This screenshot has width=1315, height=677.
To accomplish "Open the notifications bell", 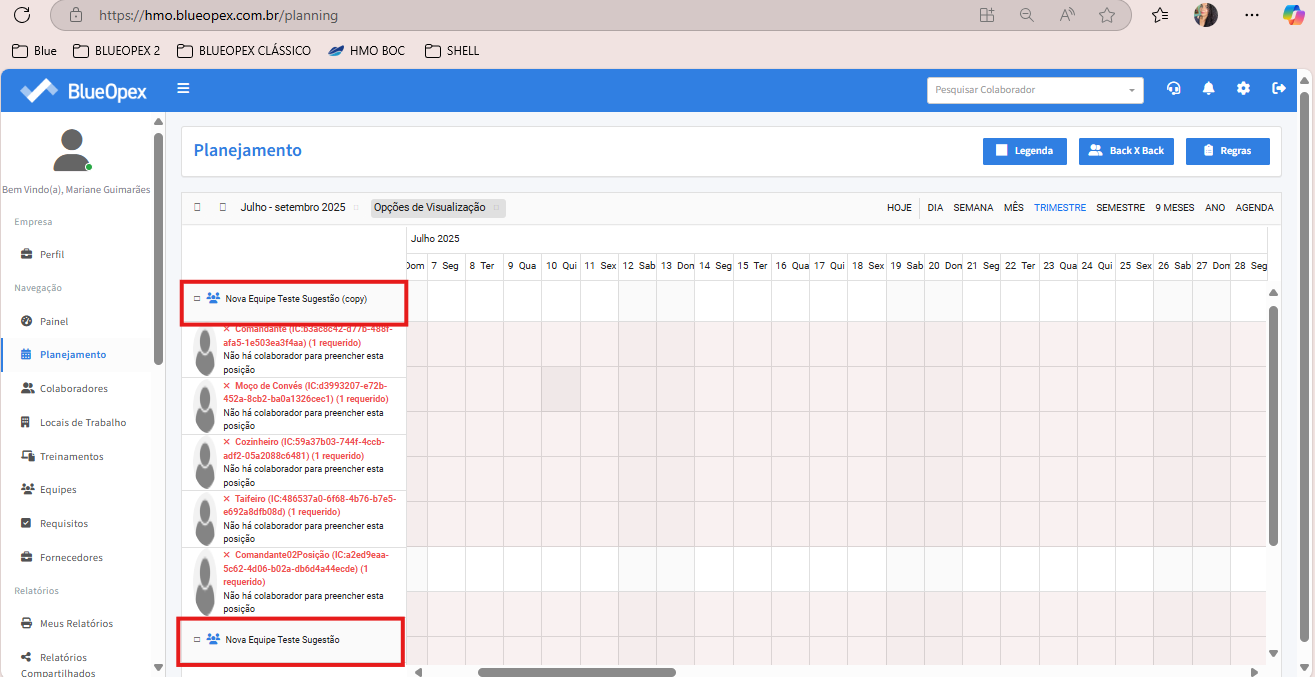I will 1208,89.
